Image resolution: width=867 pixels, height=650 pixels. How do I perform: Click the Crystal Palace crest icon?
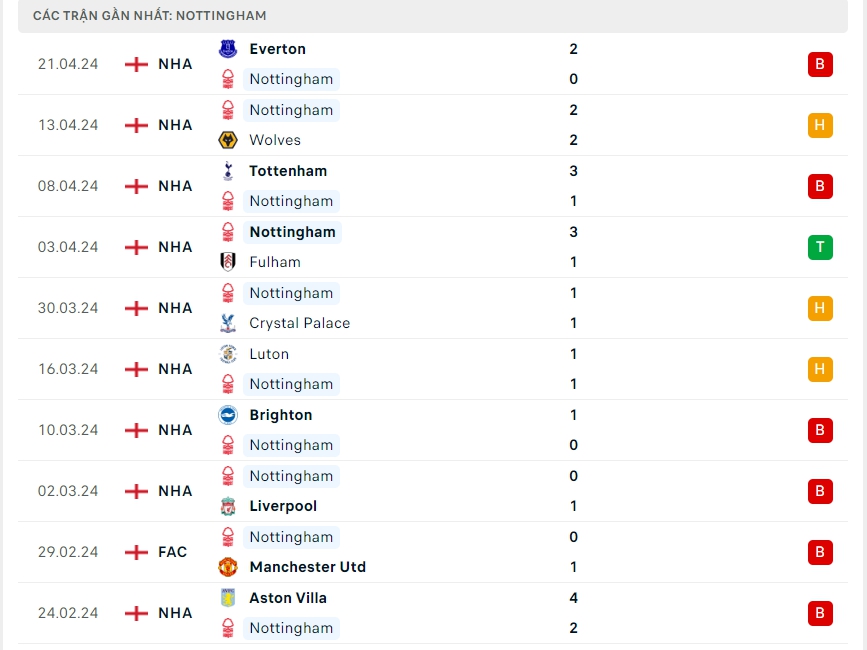tap(229, 323)
